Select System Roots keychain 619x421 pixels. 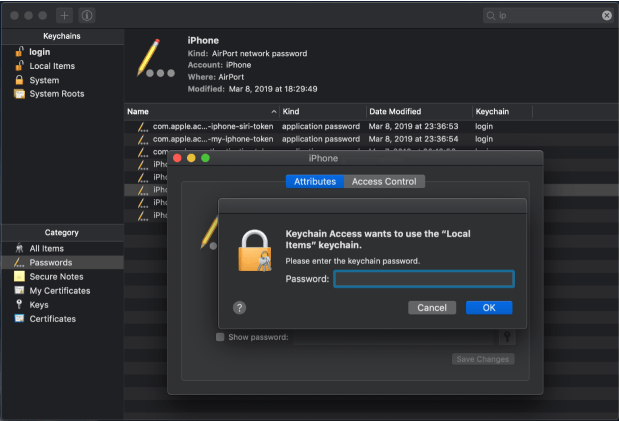(x=56, y=94)
